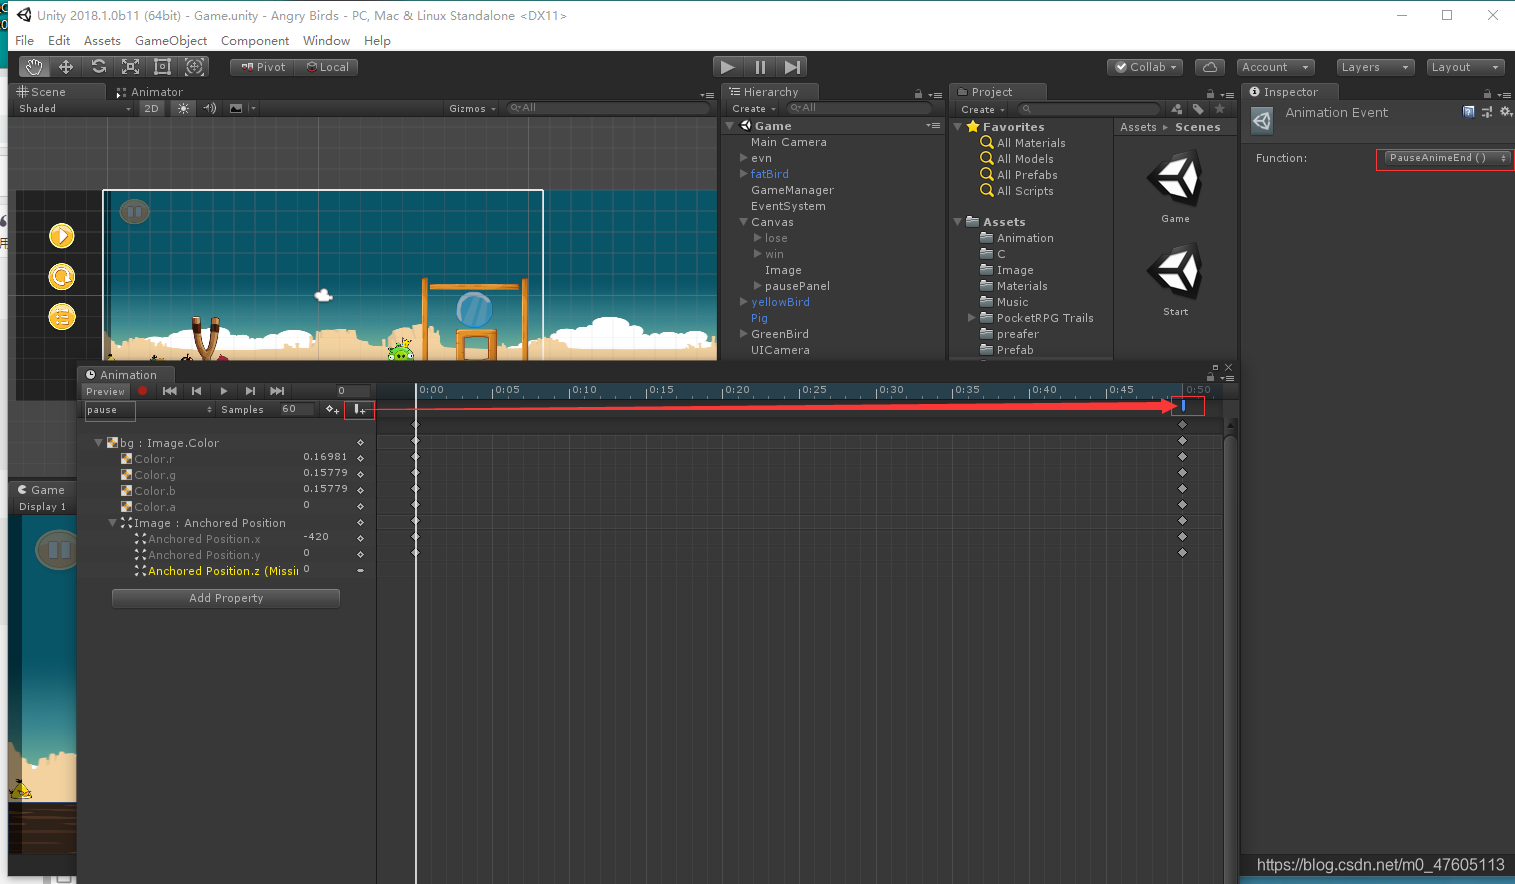Select the Scale tool

(x=130, y=67)
